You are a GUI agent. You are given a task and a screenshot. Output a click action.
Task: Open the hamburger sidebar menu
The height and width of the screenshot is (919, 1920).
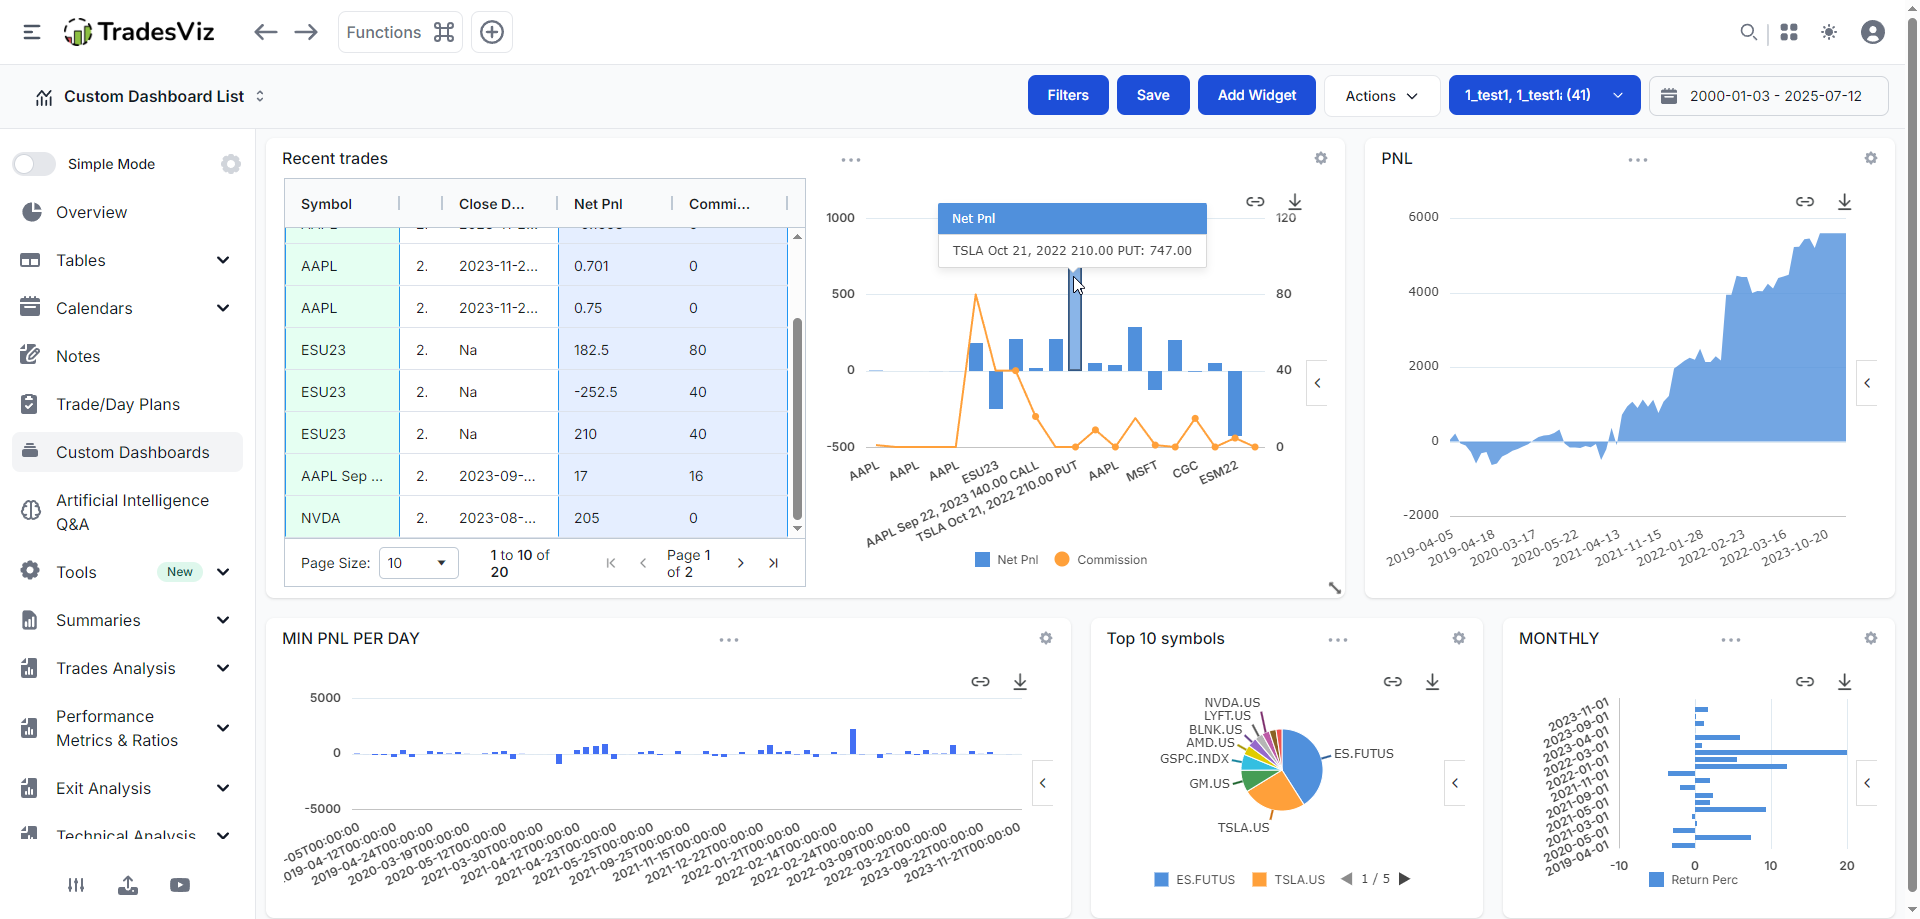tap(32, 32)
